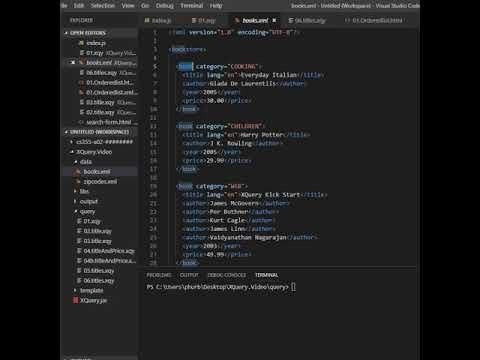Open the Debug menu
Viewport: 480px width, 360px height.
165,6
